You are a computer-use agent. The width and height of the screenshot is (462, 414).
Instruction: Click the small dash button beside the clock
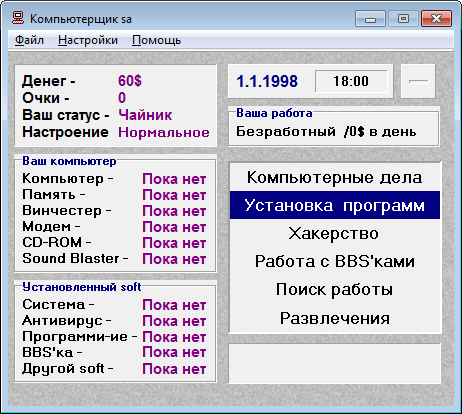pyautogui.click(x=418, y=81)
